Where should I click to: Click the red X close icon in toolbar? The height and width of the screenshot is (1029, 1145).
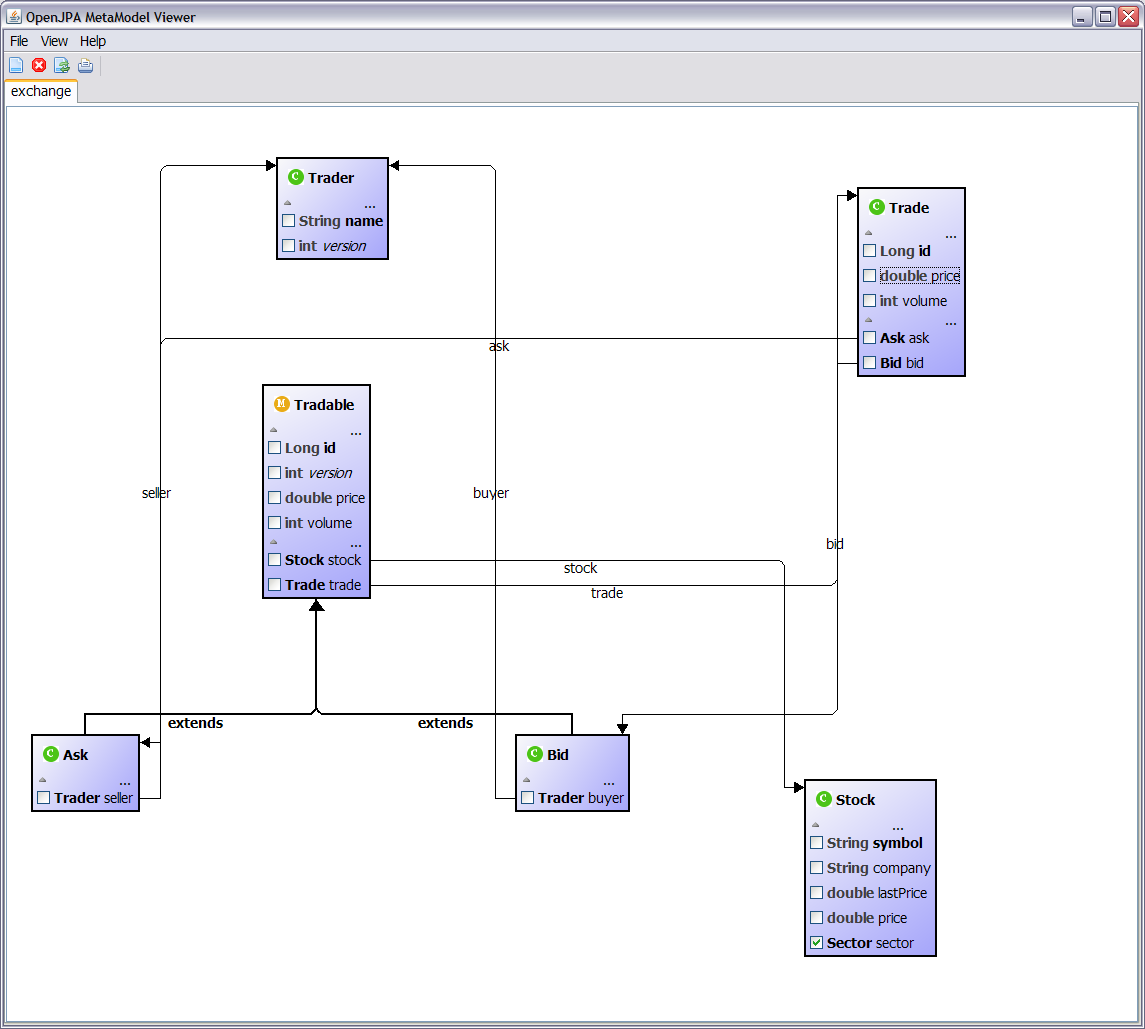(39, 66)
